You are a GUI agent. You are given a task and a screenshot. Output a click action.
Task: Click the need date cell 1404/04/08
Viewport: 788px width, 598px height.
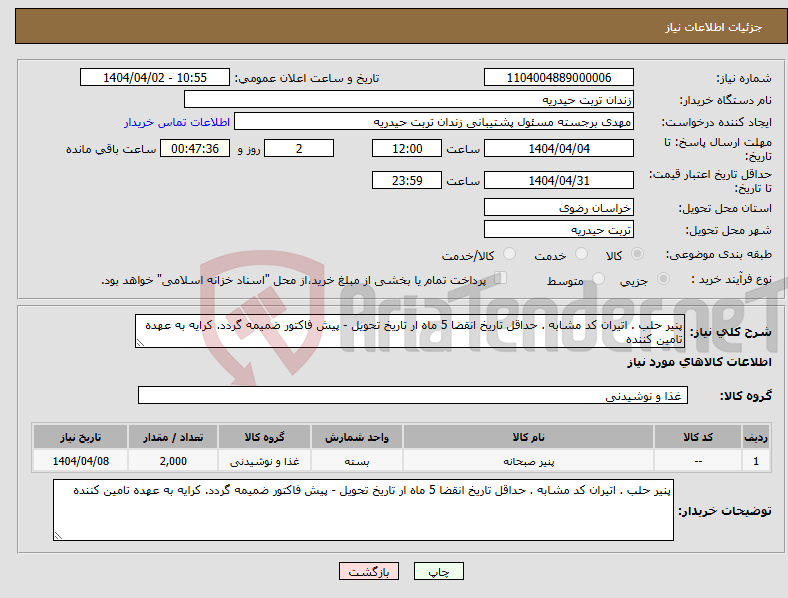[x=80, y=461]
